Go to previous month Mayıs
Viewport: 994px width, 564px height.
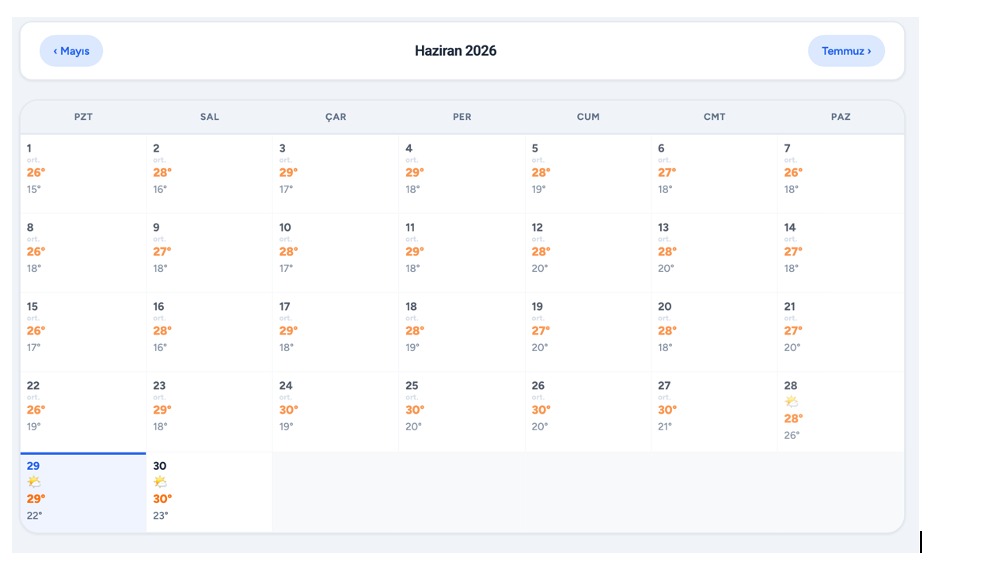(x=71, y=51)
